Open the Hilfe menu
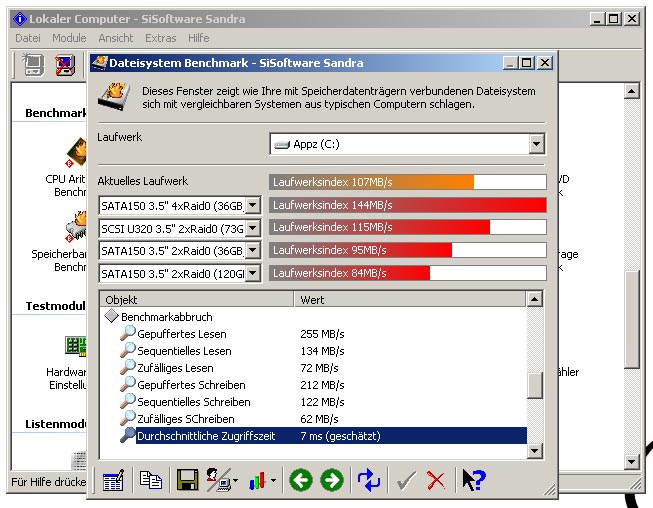Image resolution: width=653 pixels, height=508 pixels. click(x=199, y=38)
